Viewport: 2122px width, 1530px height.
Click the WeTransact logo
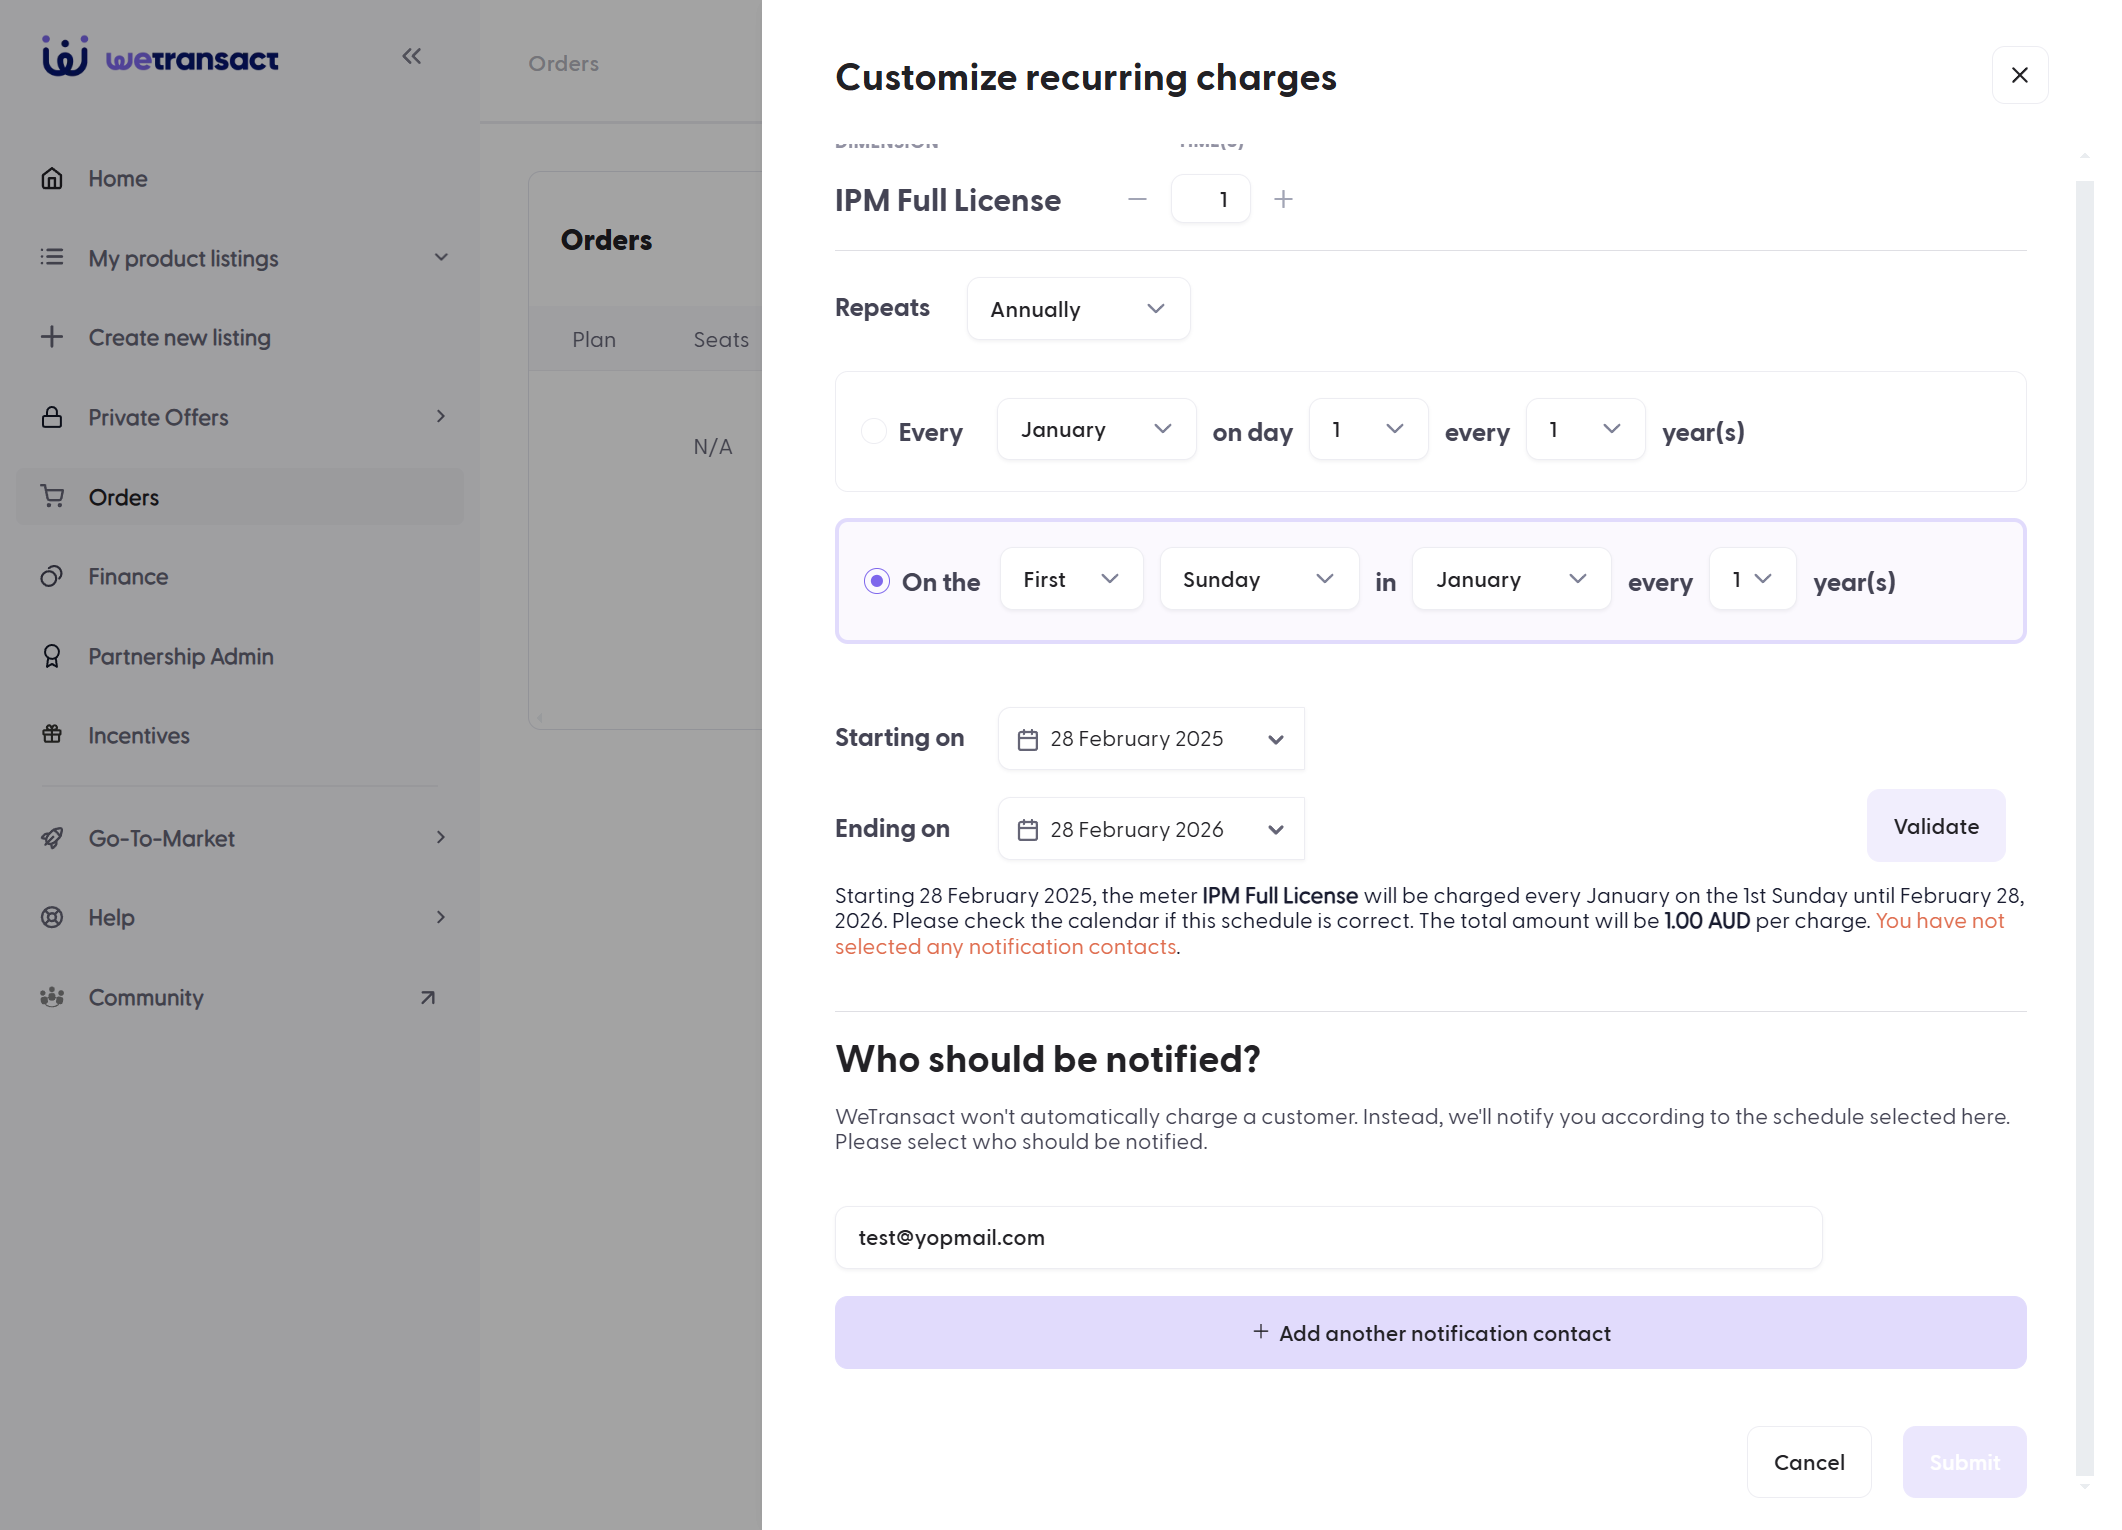coord(160,58)
